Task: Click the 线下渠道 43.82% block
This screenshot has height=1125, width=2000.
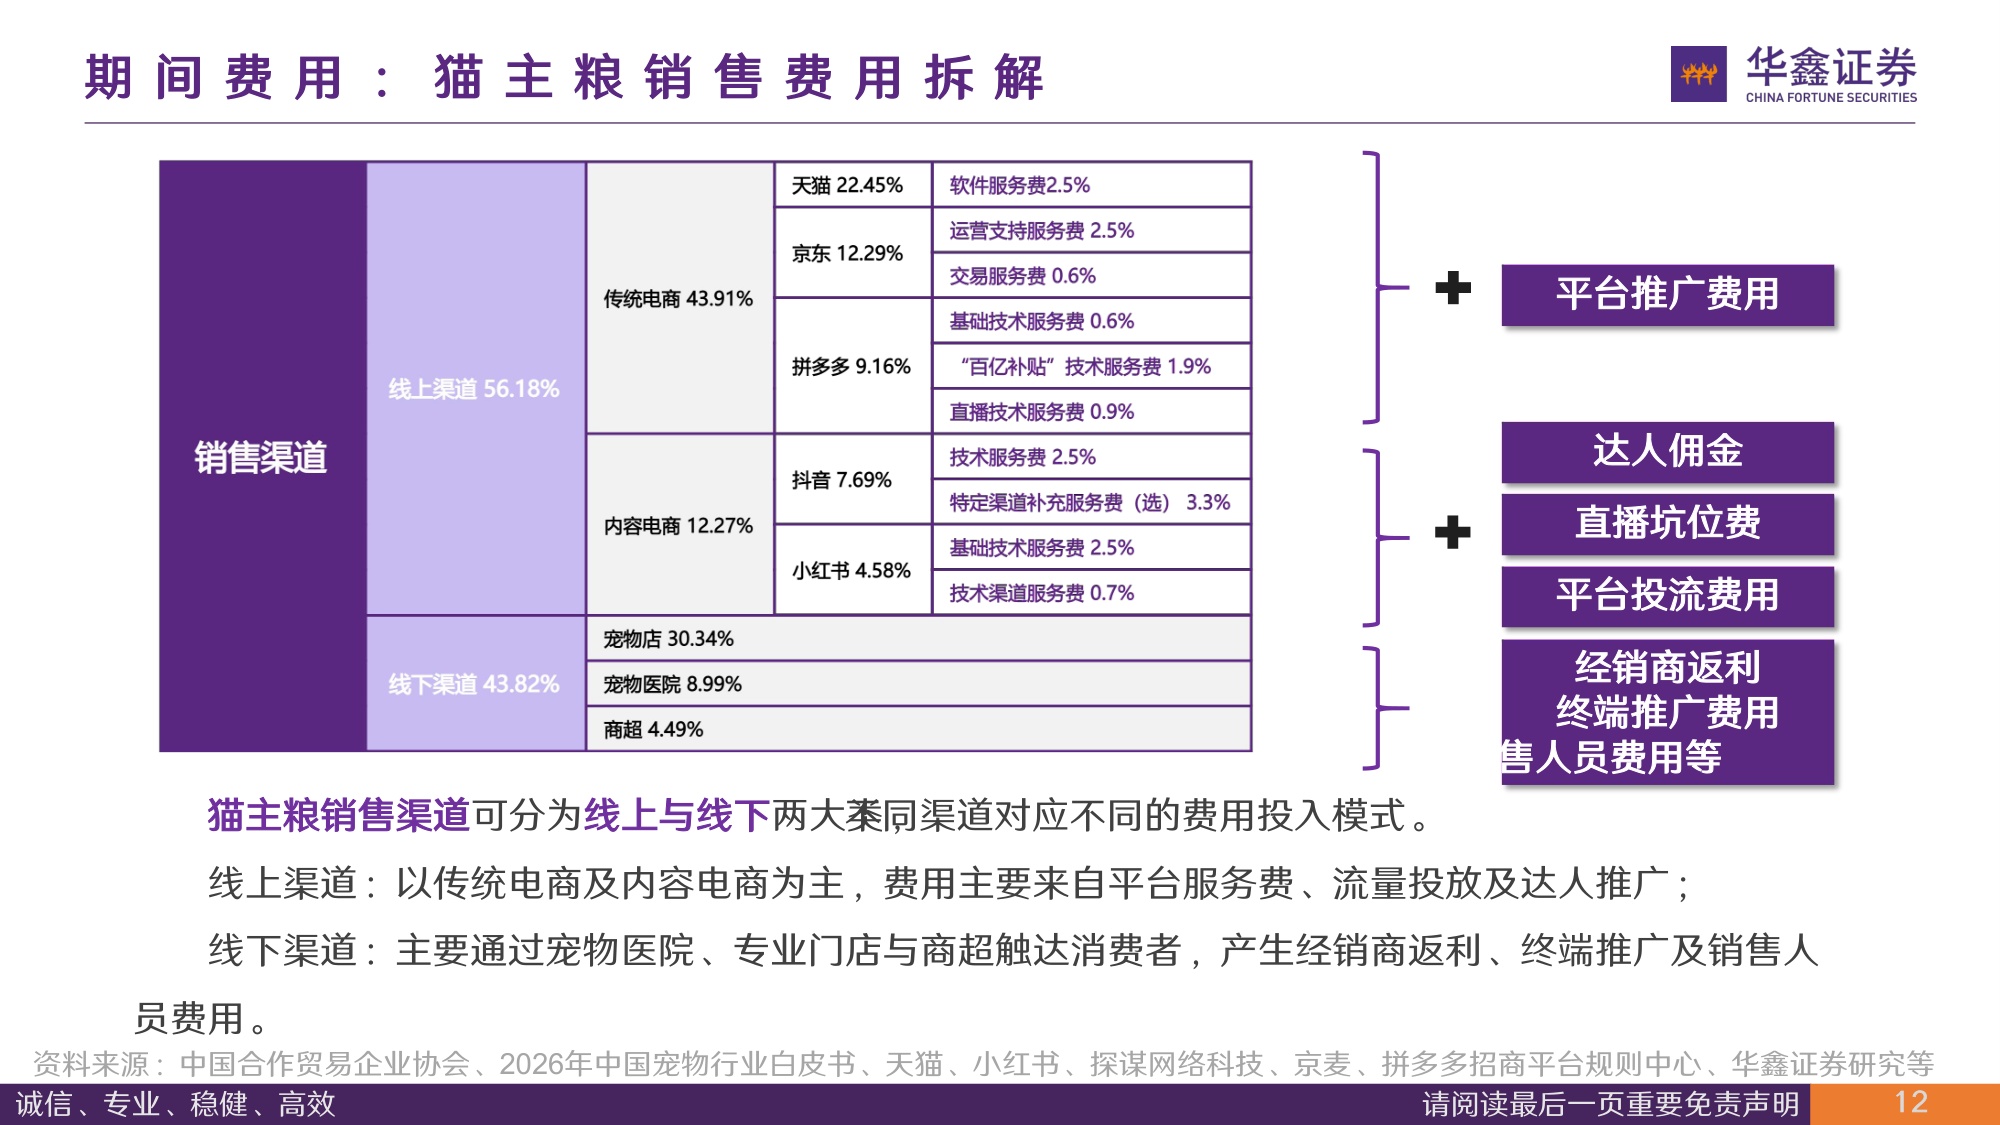Action: 476,684
